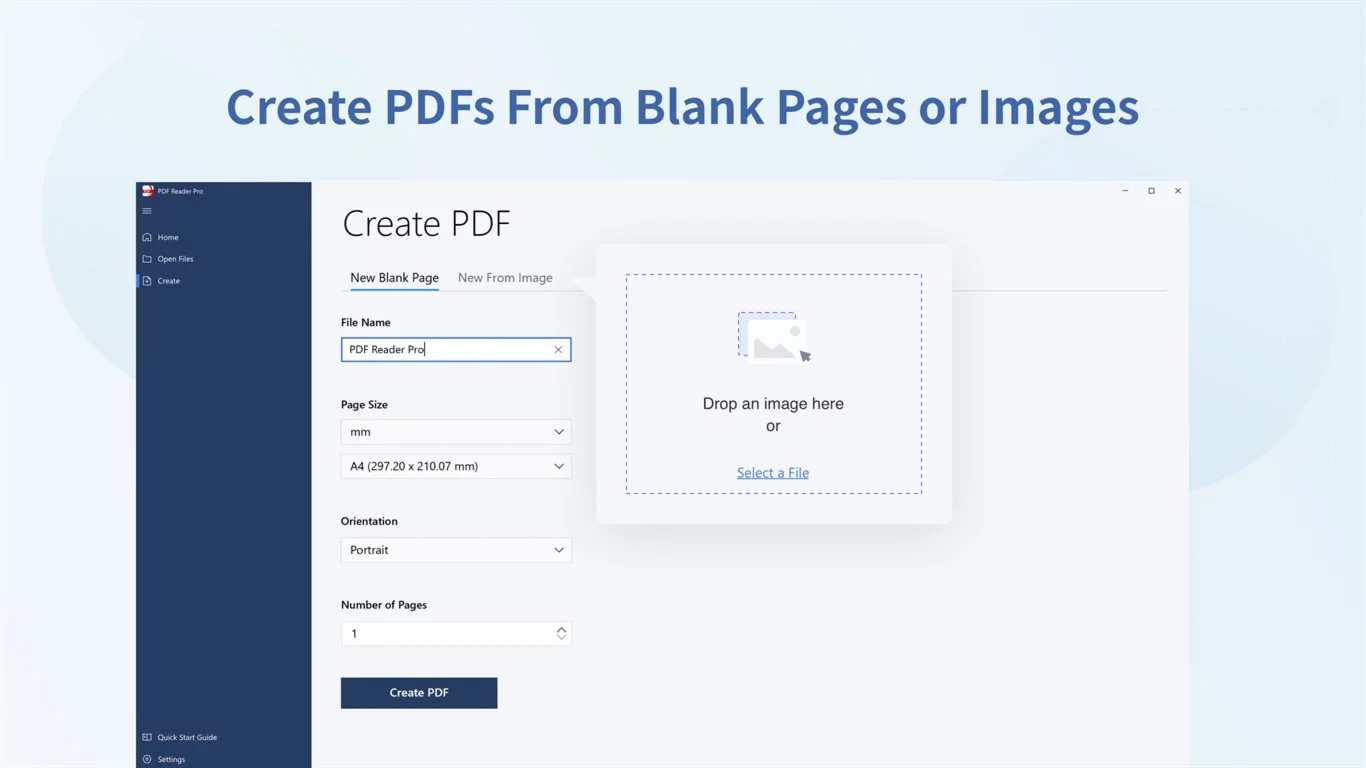Toggle the hamburger navigation menu
1366x768 pixels.
tap(147, 211)
